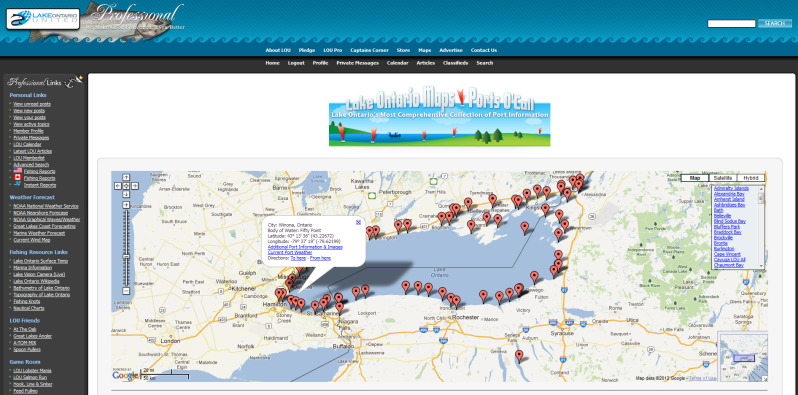
Task: Open Great Lakes Angler link
Action: tap(33, 336)
